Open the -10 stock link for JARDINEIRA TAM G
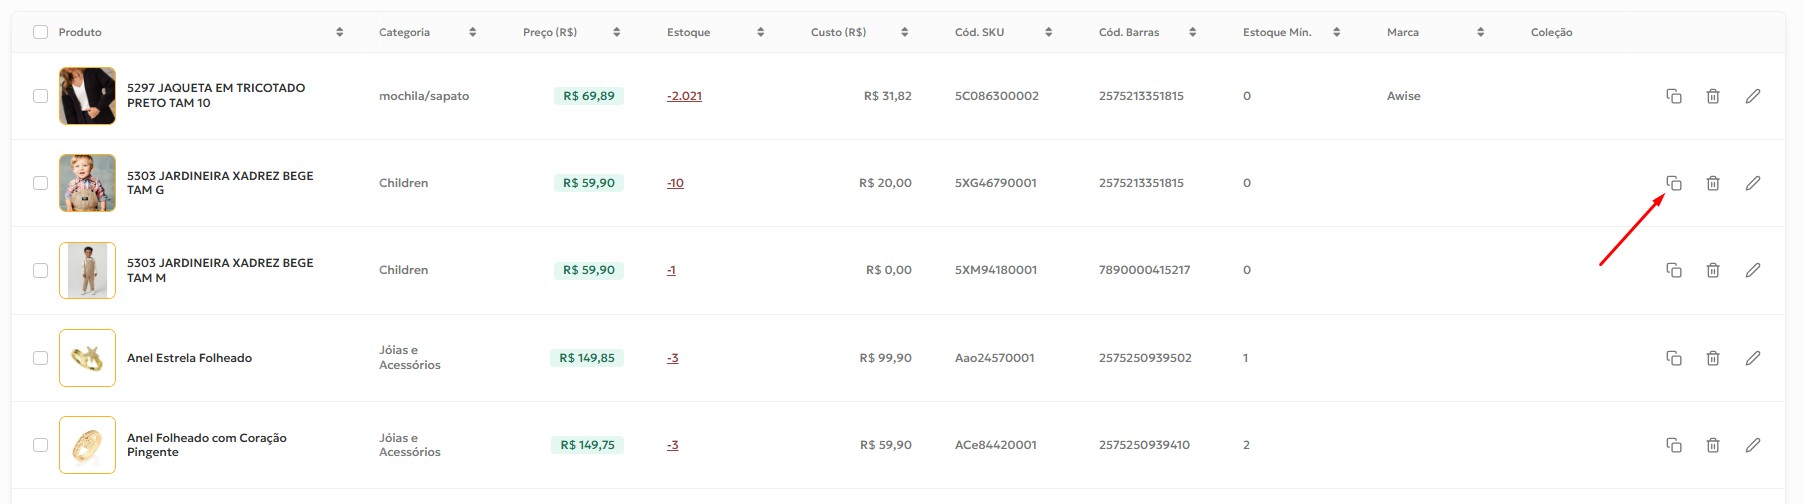This screenshot has height=504, width=1804. (x=675, y=183)
